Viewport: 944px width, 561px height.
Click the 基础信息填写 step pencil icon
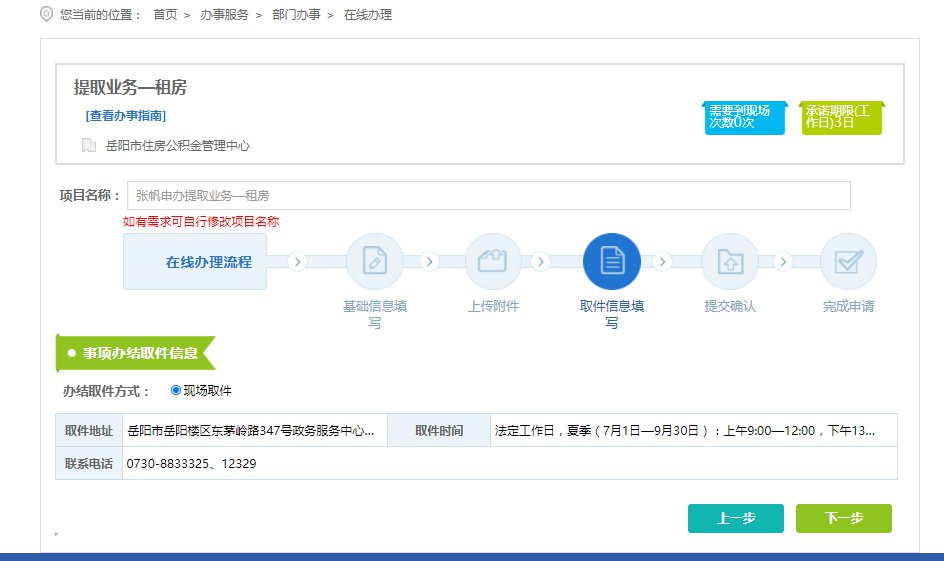click(374, 261)
